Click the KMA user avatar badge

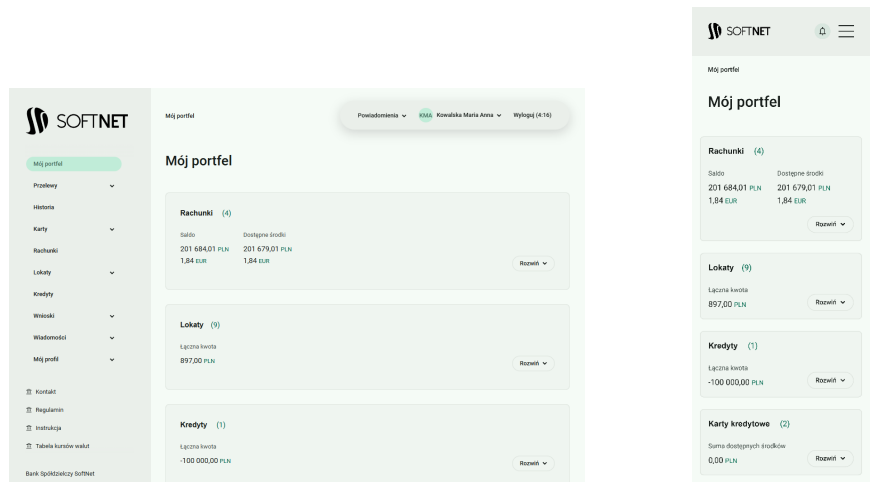click(425, 115)
